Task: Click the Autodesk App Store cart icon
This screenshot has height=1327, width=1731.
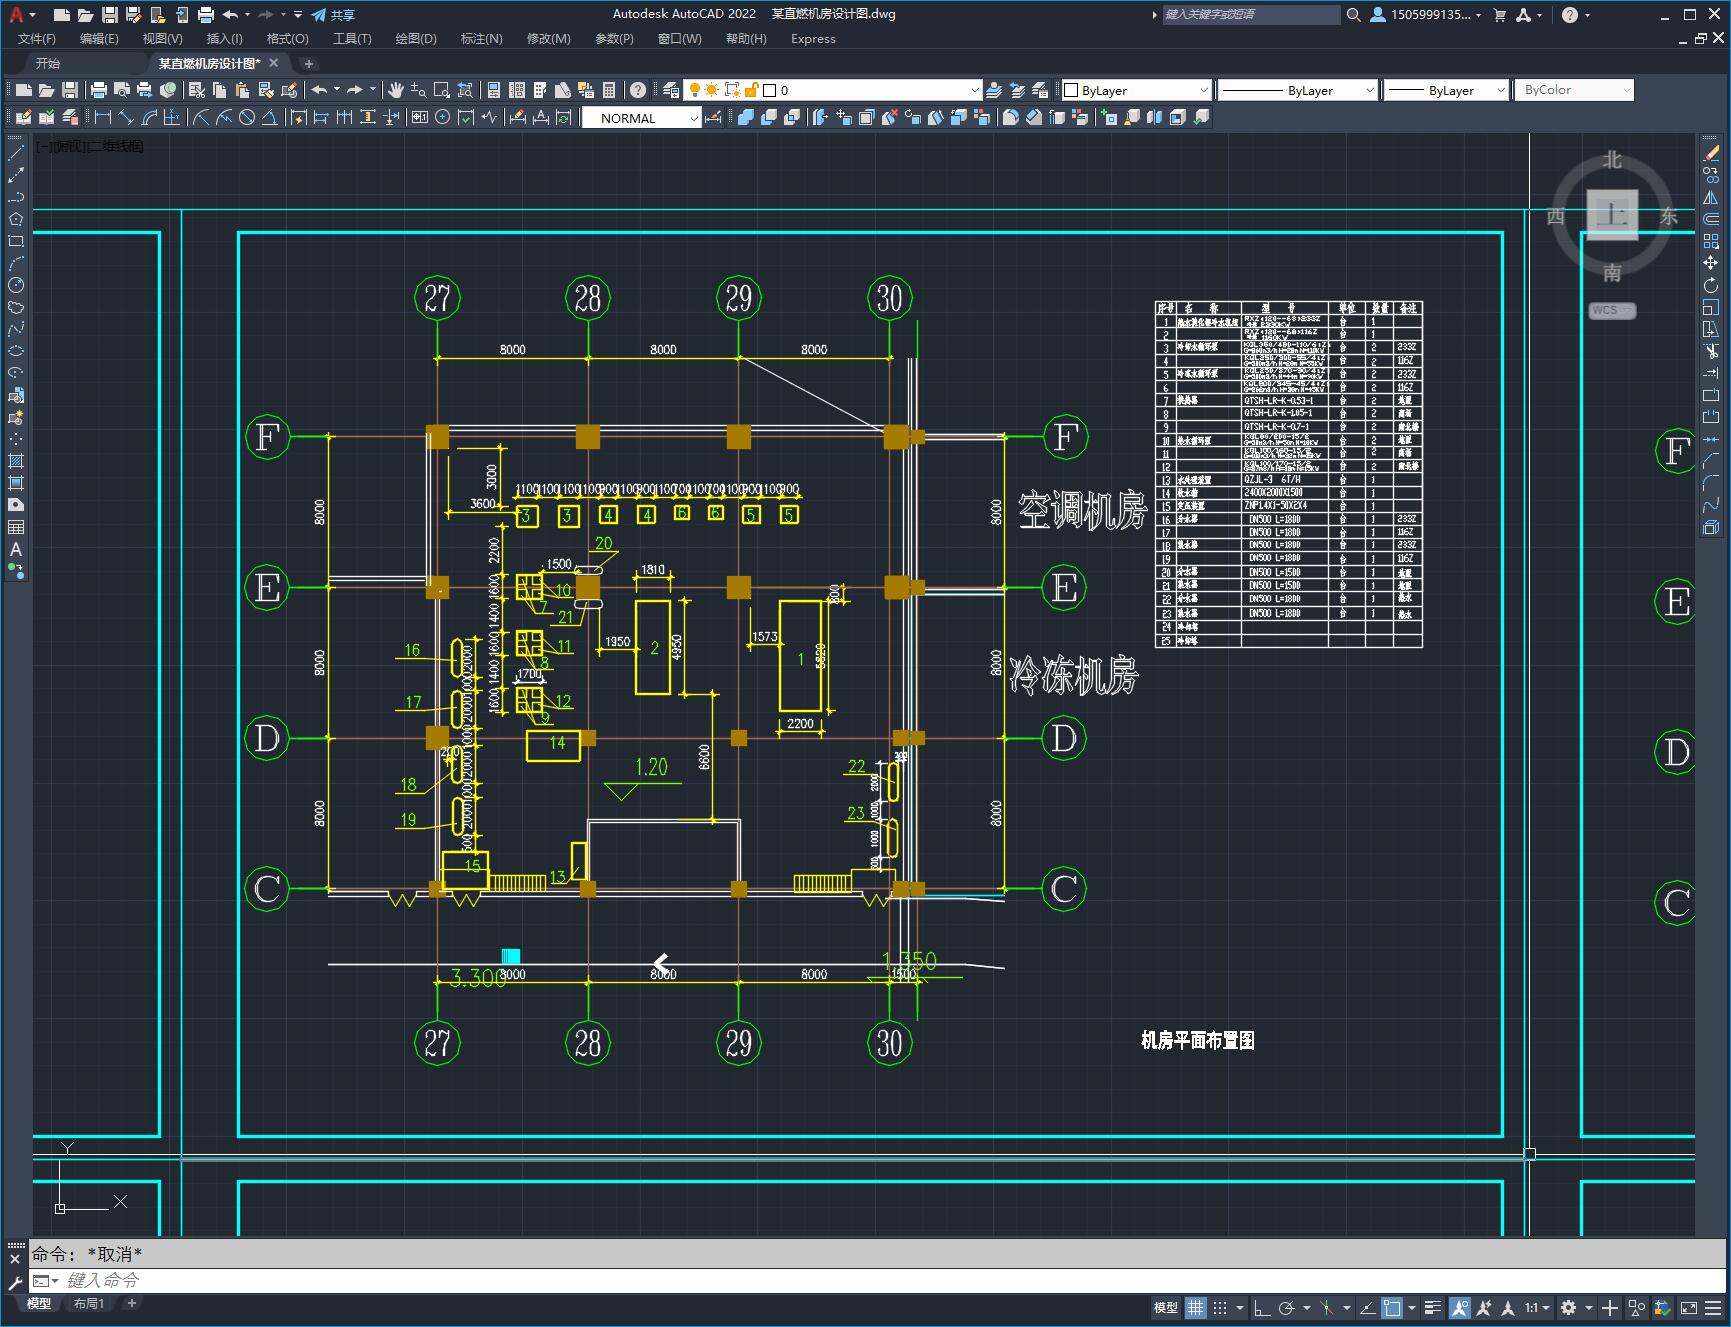Action: tap(1499, 14)
